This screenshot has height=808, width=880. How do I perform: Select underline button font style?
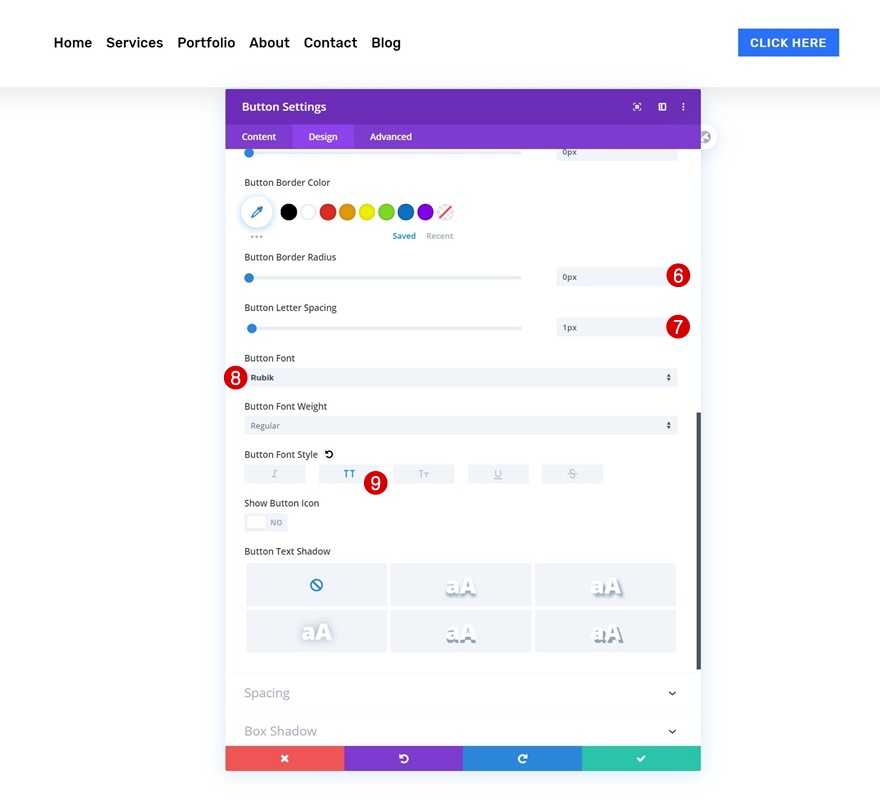tap(498, 474)
